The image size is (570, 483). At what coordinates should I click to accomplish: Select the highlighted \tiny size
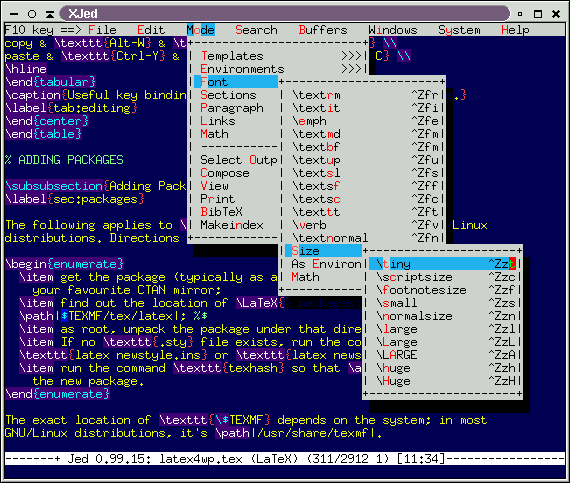[x=442, y=264]
